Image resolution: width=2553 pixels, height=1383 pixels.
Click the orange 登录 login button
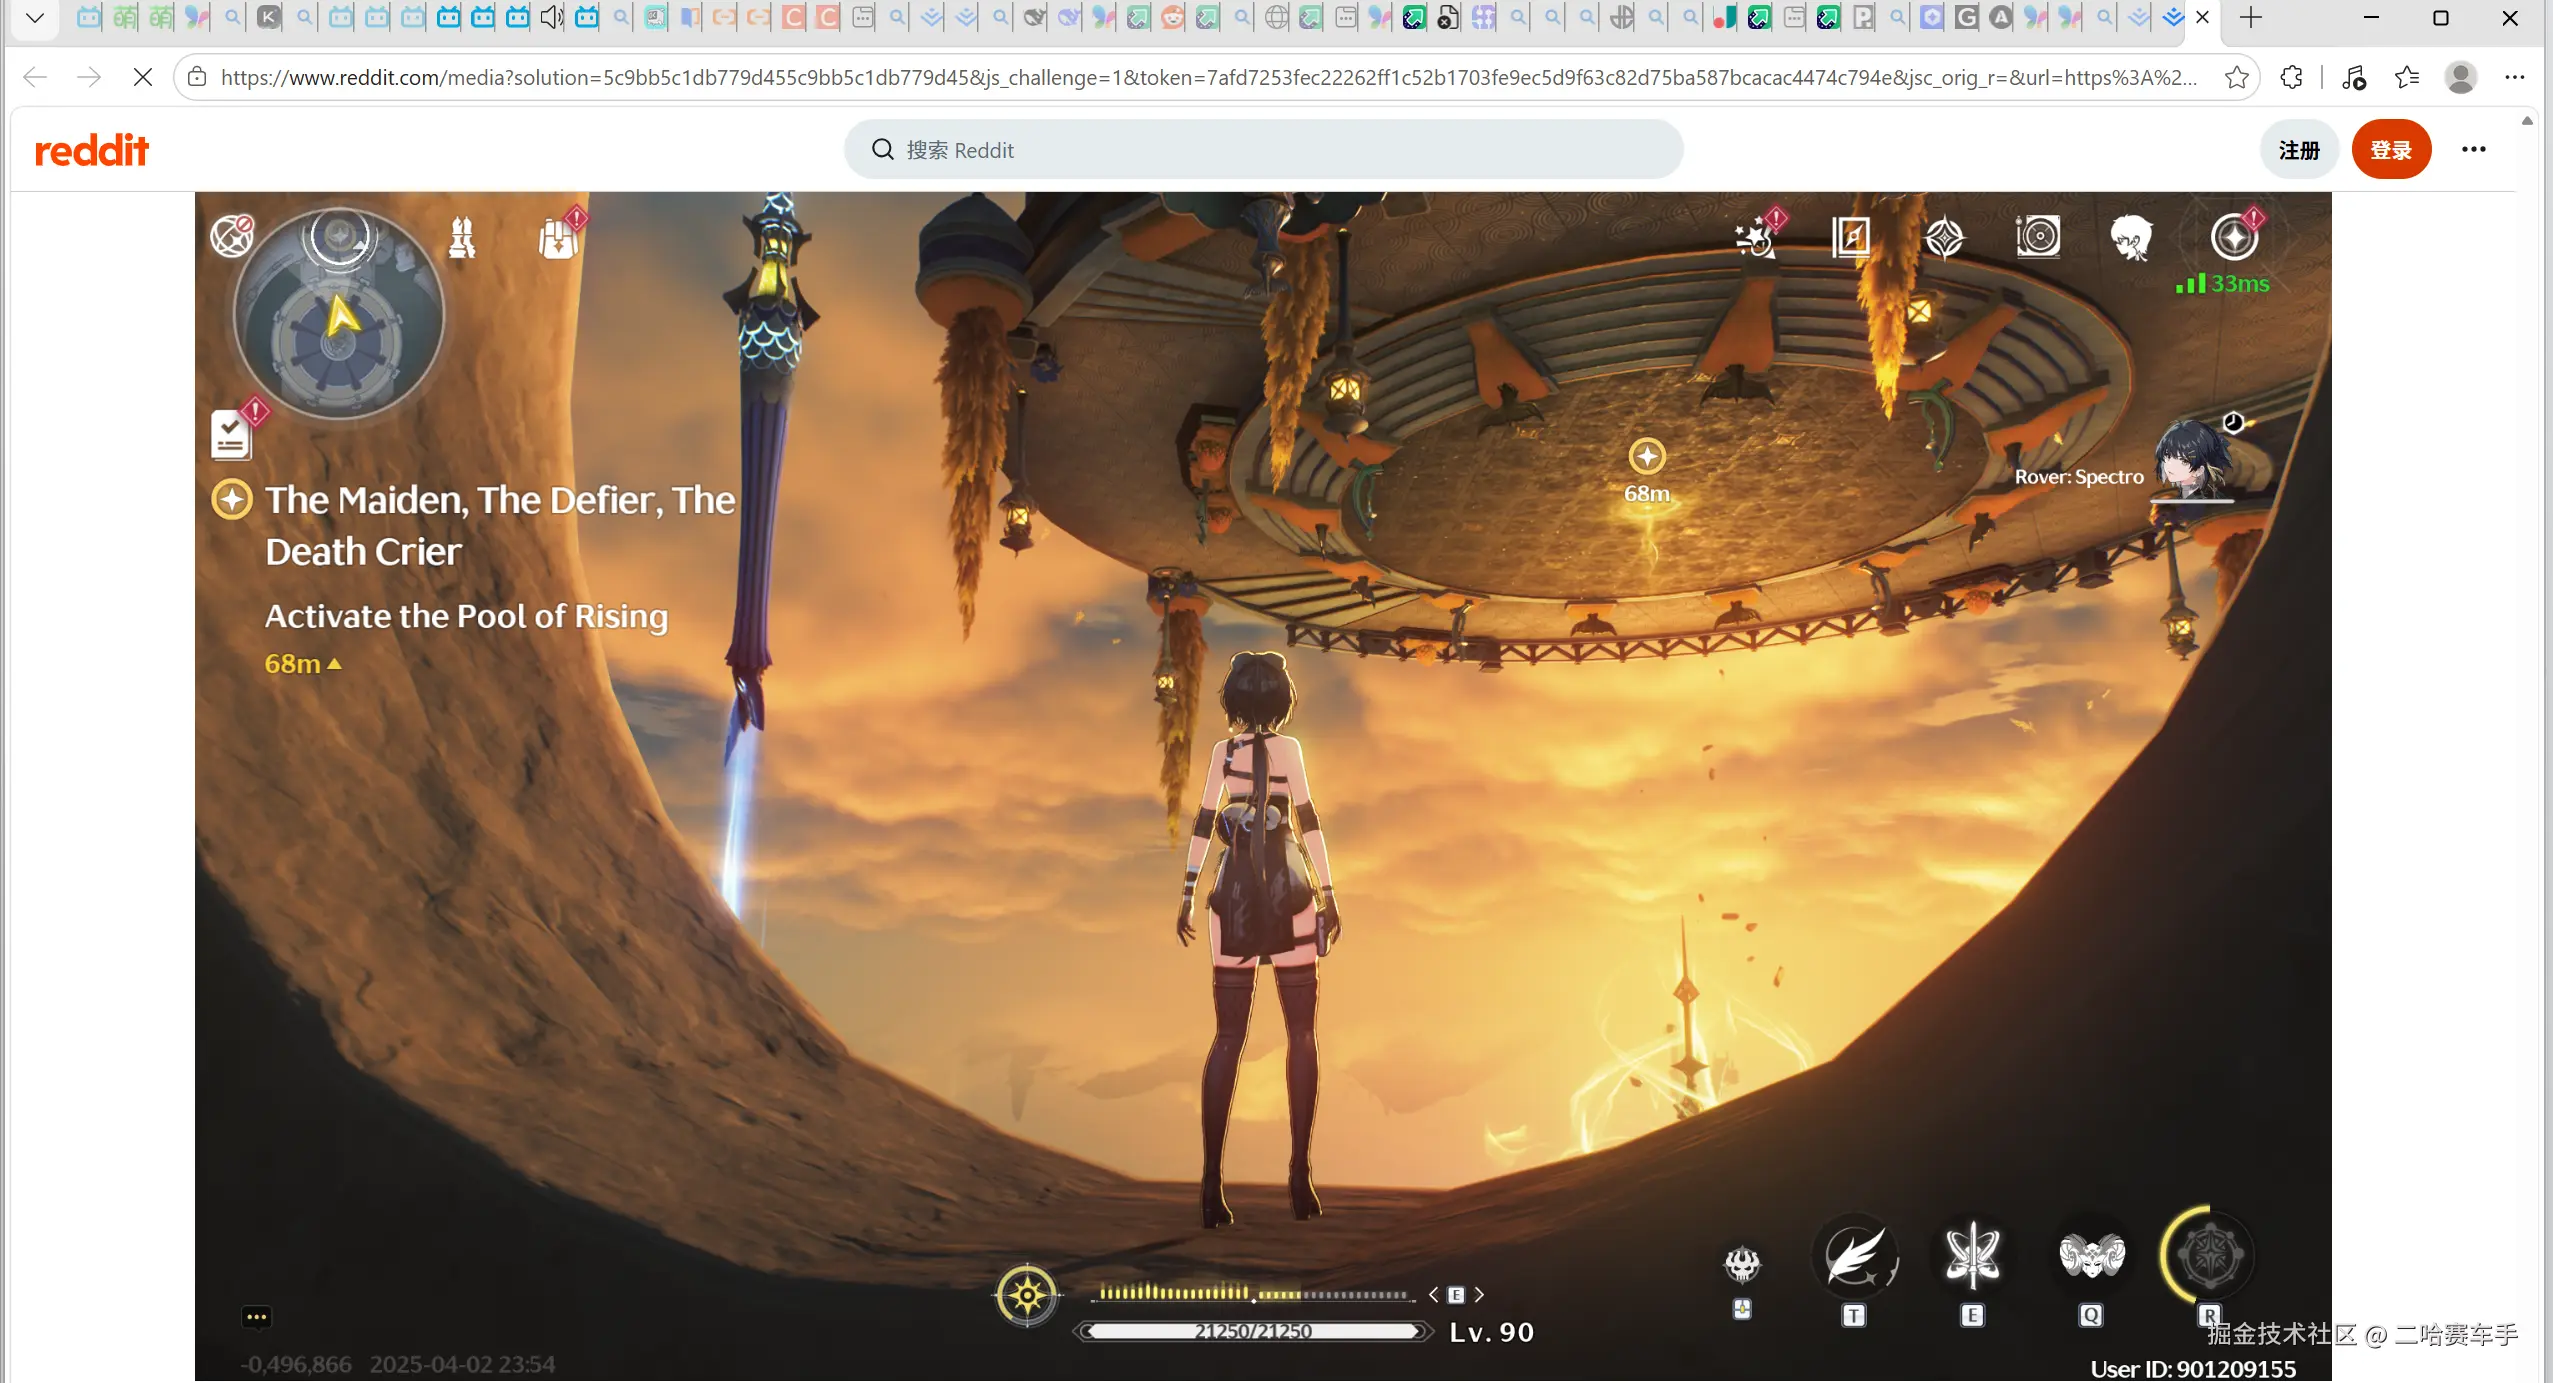click(x=2390, y=150)
